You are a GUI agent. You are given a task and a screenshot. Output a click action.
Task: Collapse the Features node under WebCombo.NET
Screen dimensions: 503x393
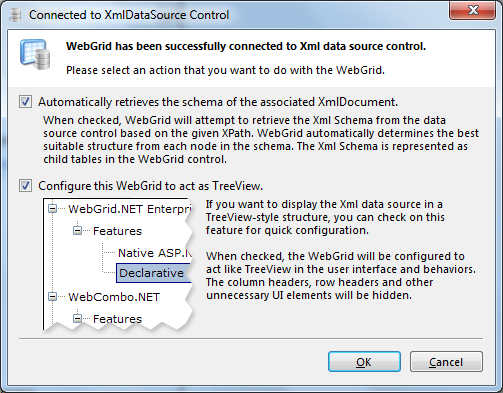click(x=77, y=319)
